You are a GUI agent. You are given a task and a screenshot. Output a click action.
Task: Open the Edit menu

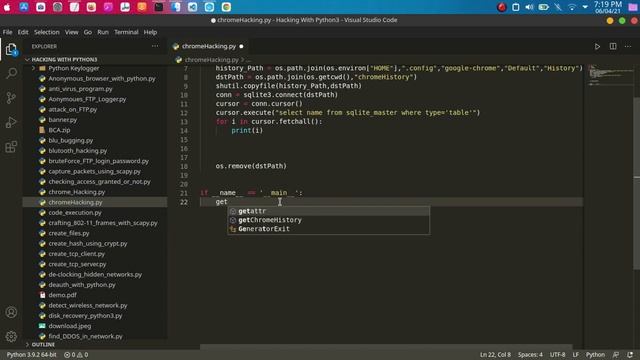(x=23, y=32)
